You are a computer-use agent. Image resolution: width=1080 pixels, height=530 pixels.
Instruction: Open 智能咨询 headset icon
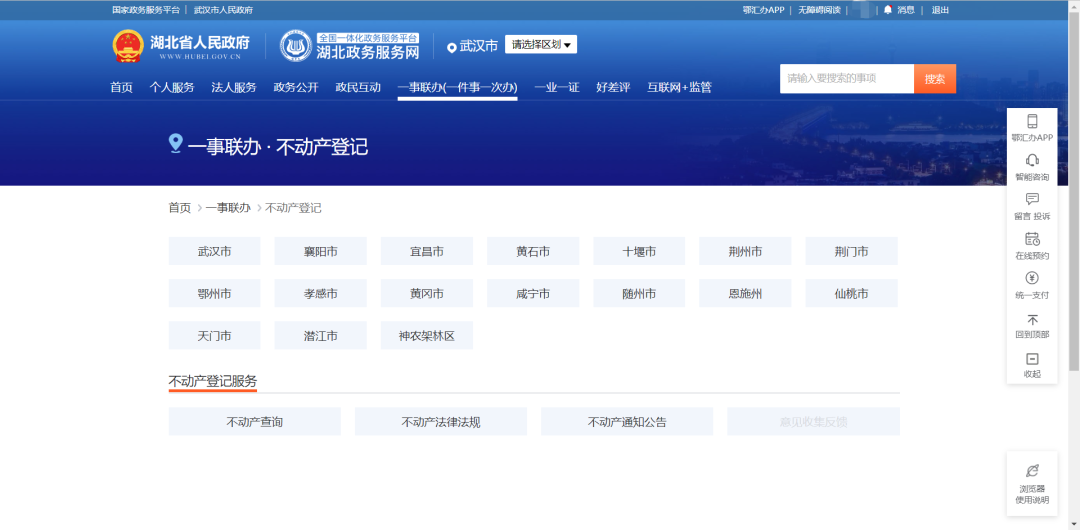pyautogui.click(x=1032, y=161)
